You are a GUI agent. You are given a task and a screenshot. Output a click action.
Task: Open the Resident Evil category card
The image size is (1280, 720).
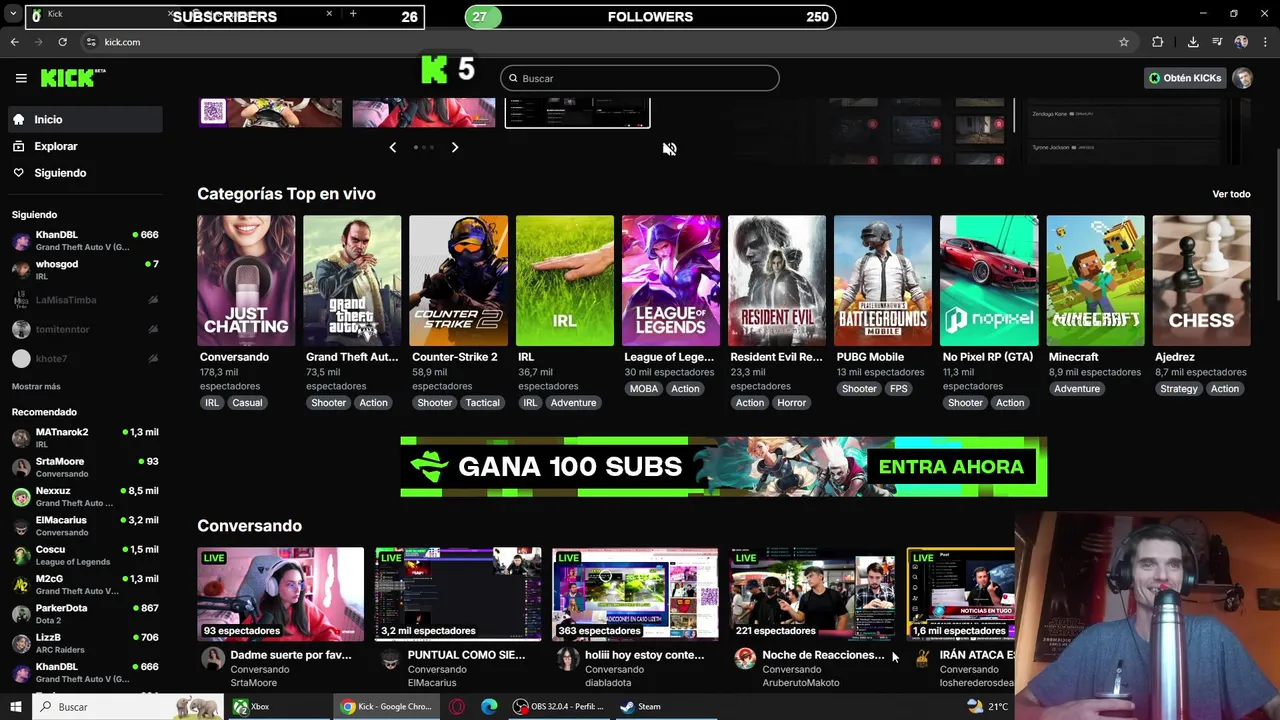coord(777,281)
